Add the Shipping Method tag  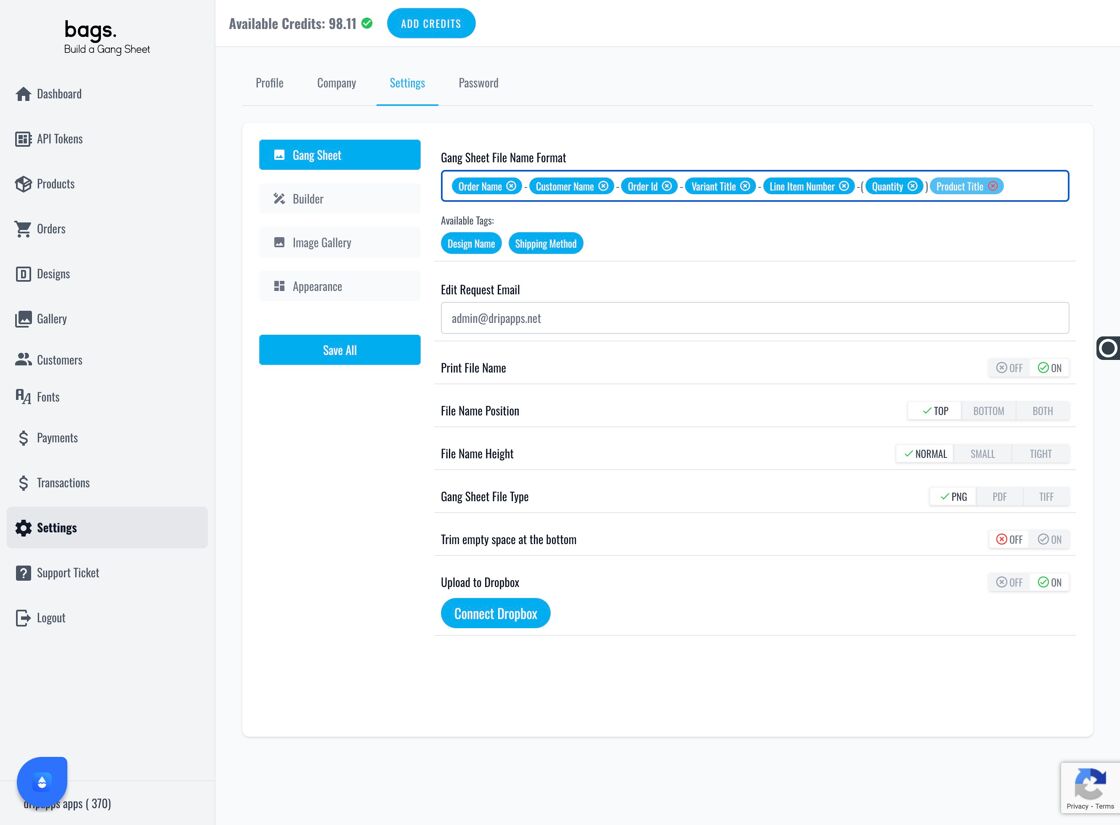pyautogui.click(x=546, y=244)
